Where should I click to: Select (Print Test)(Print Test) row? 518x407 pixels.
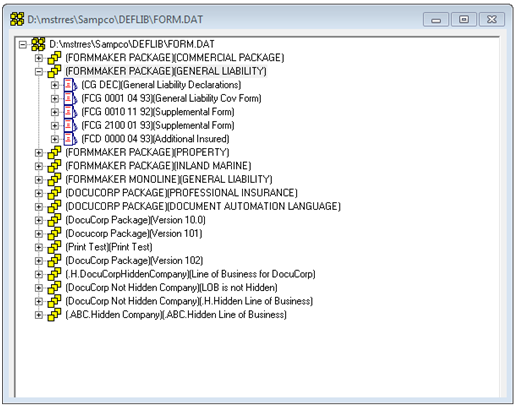pyautogui.click(x=109, y=247)
